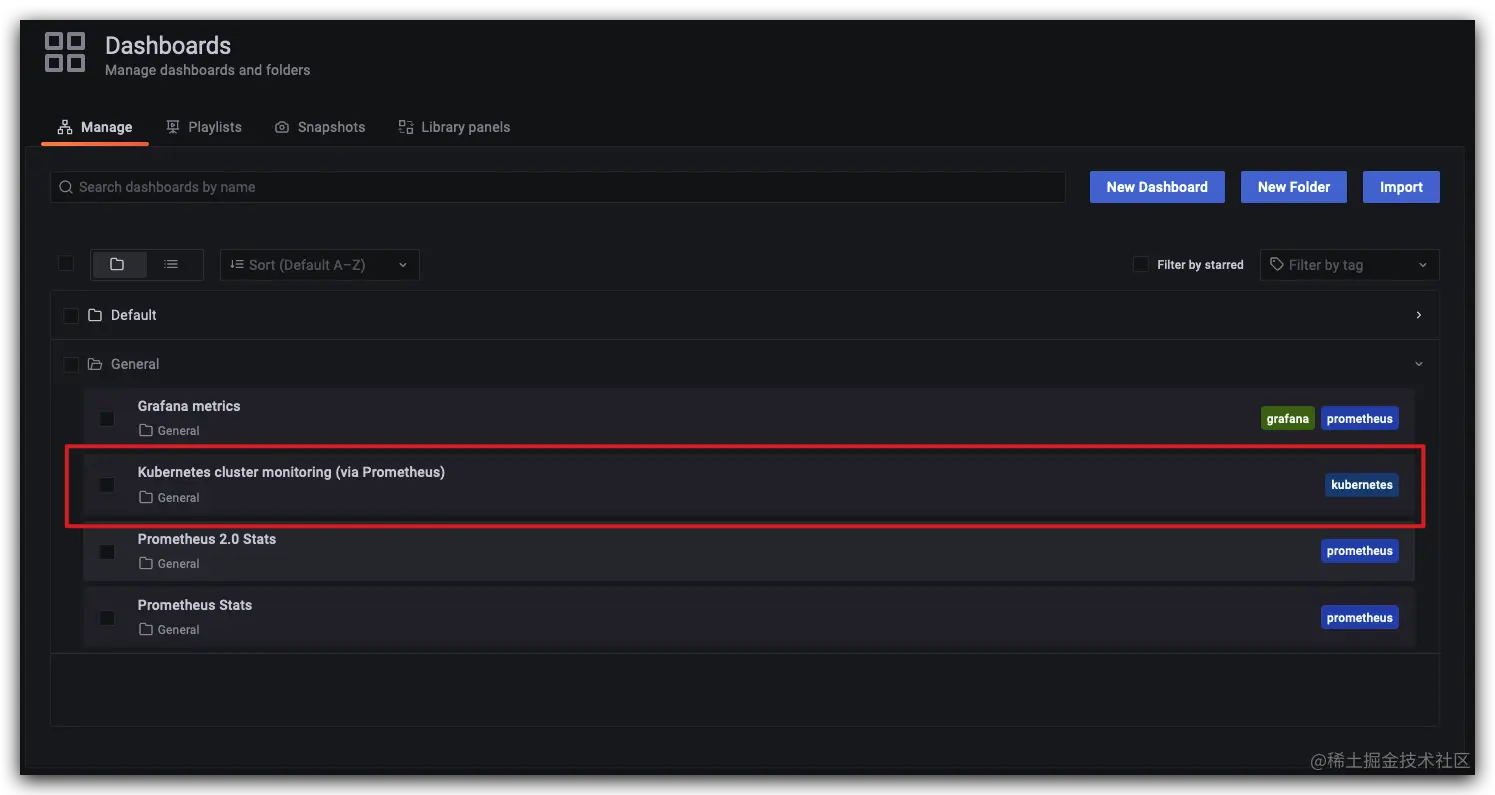Click General label under Grafana metrics

coord(179,431)
